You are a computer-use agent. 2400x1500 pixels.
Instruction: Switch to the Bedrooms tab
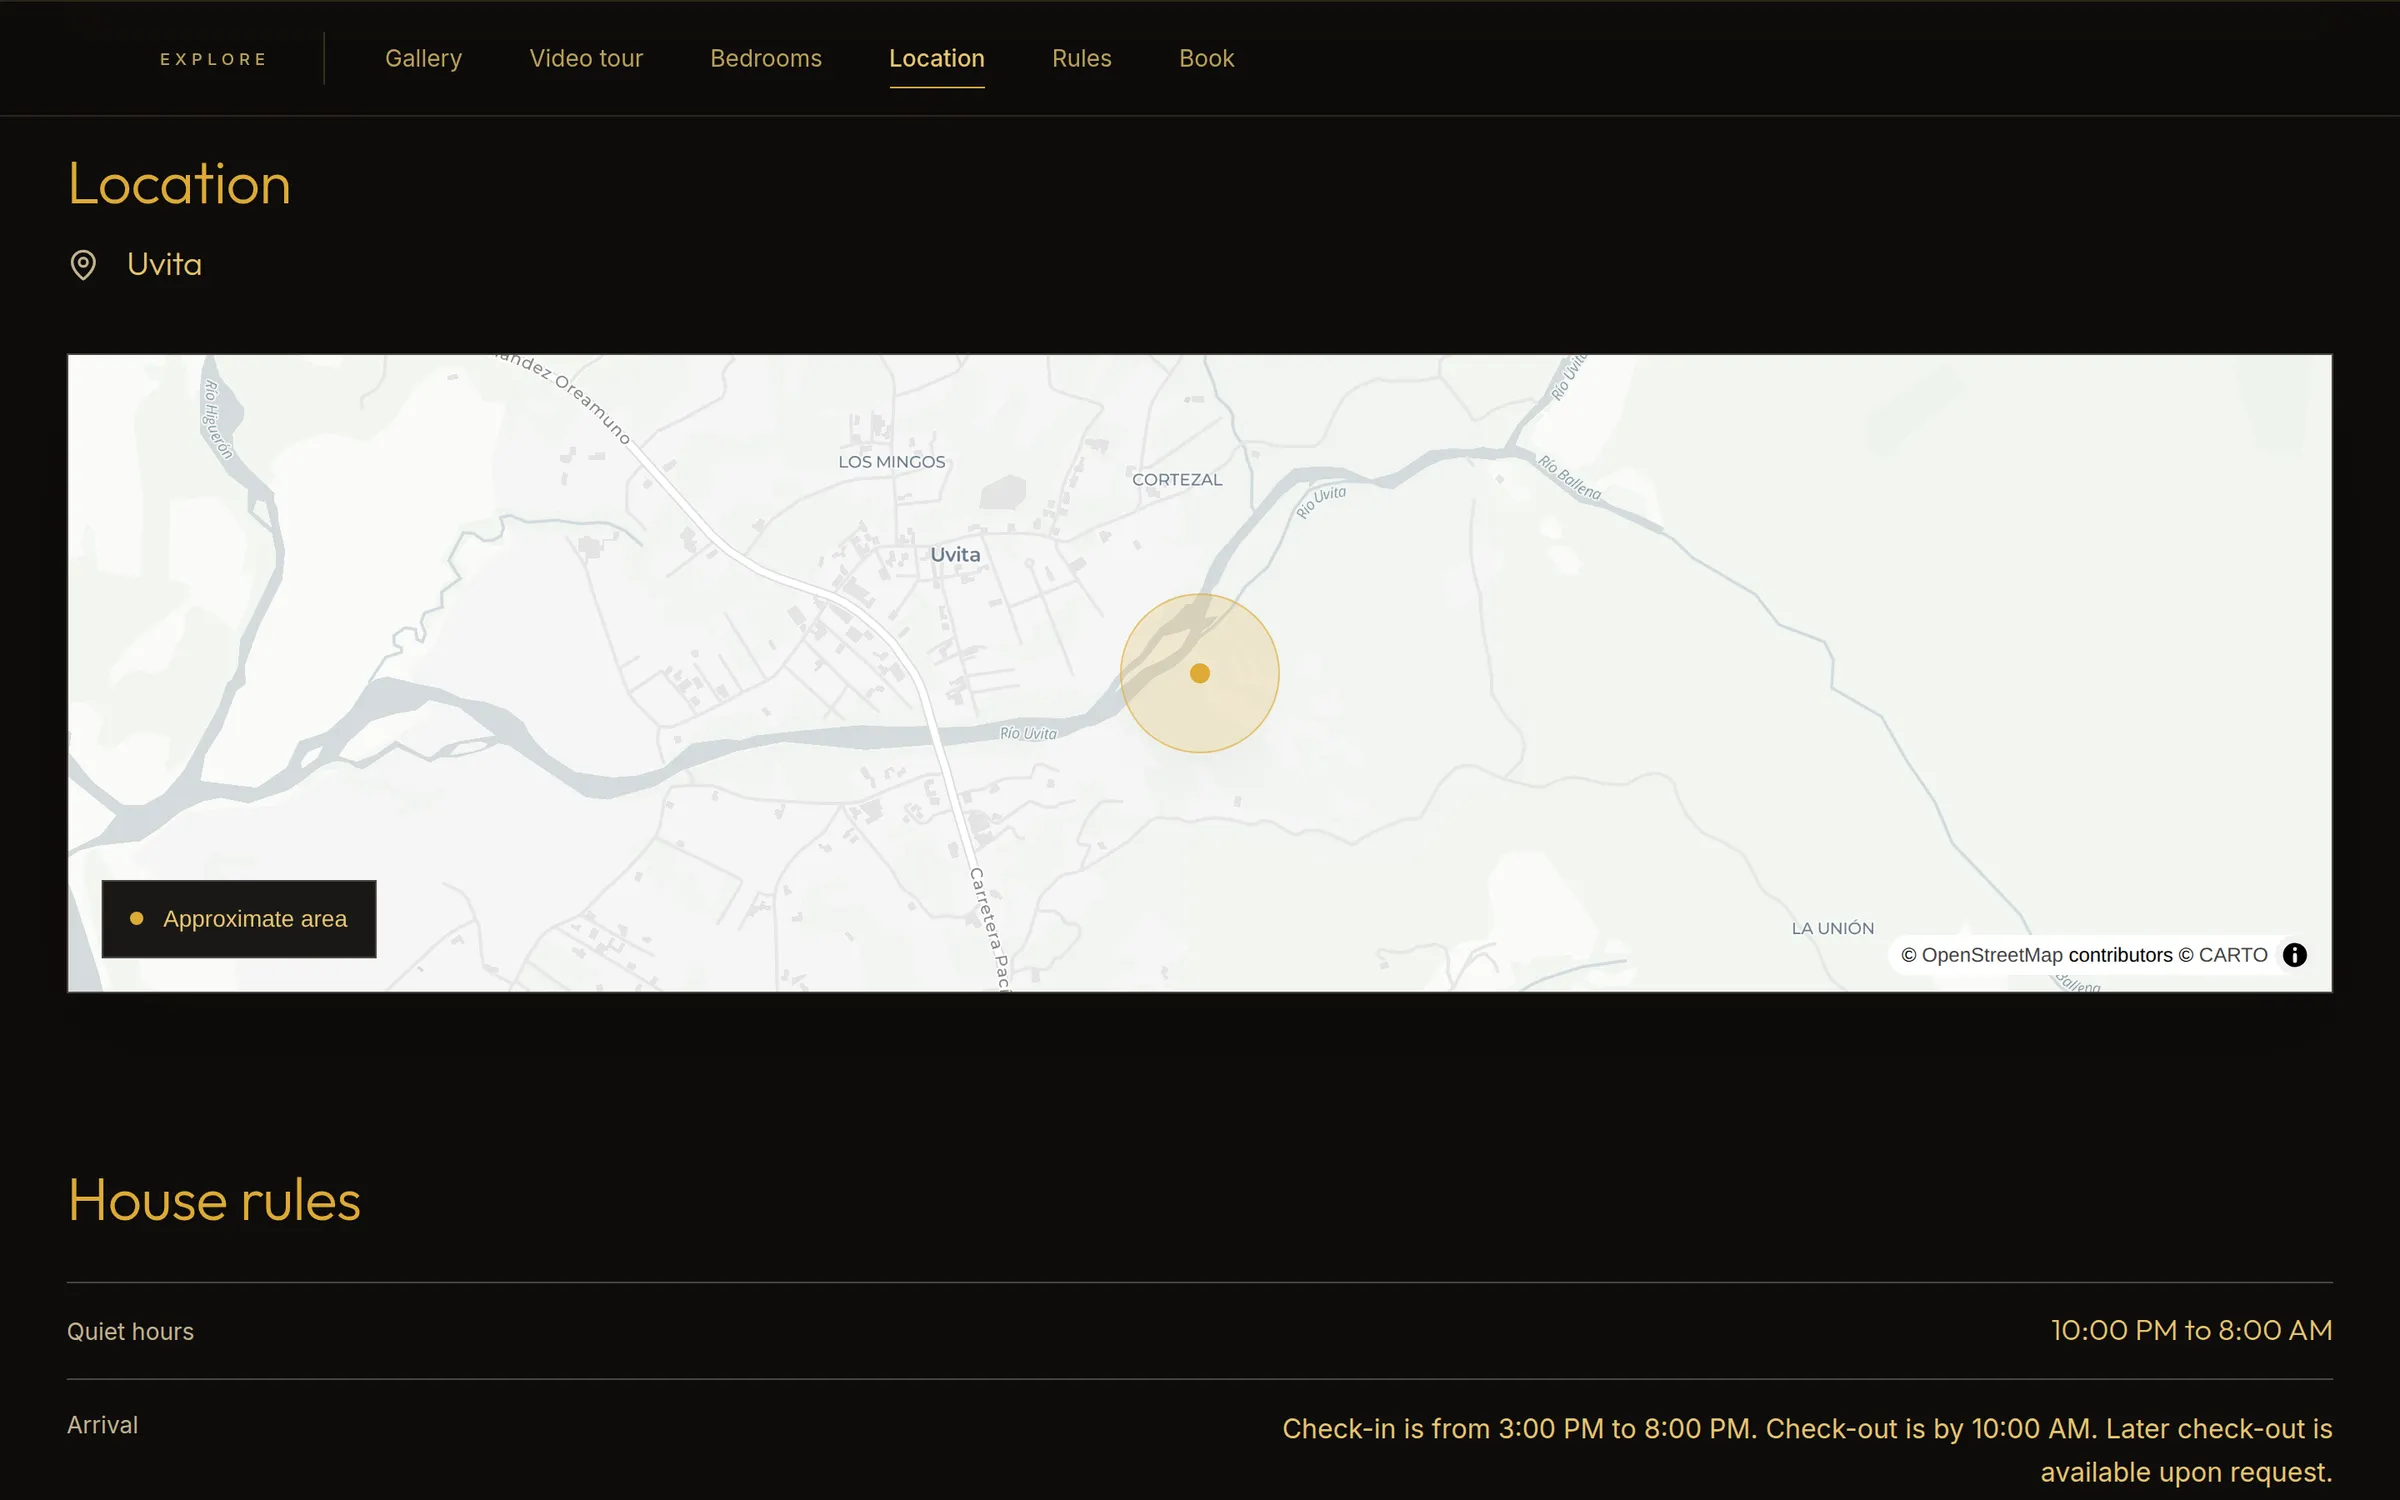(x=766, y=59)
